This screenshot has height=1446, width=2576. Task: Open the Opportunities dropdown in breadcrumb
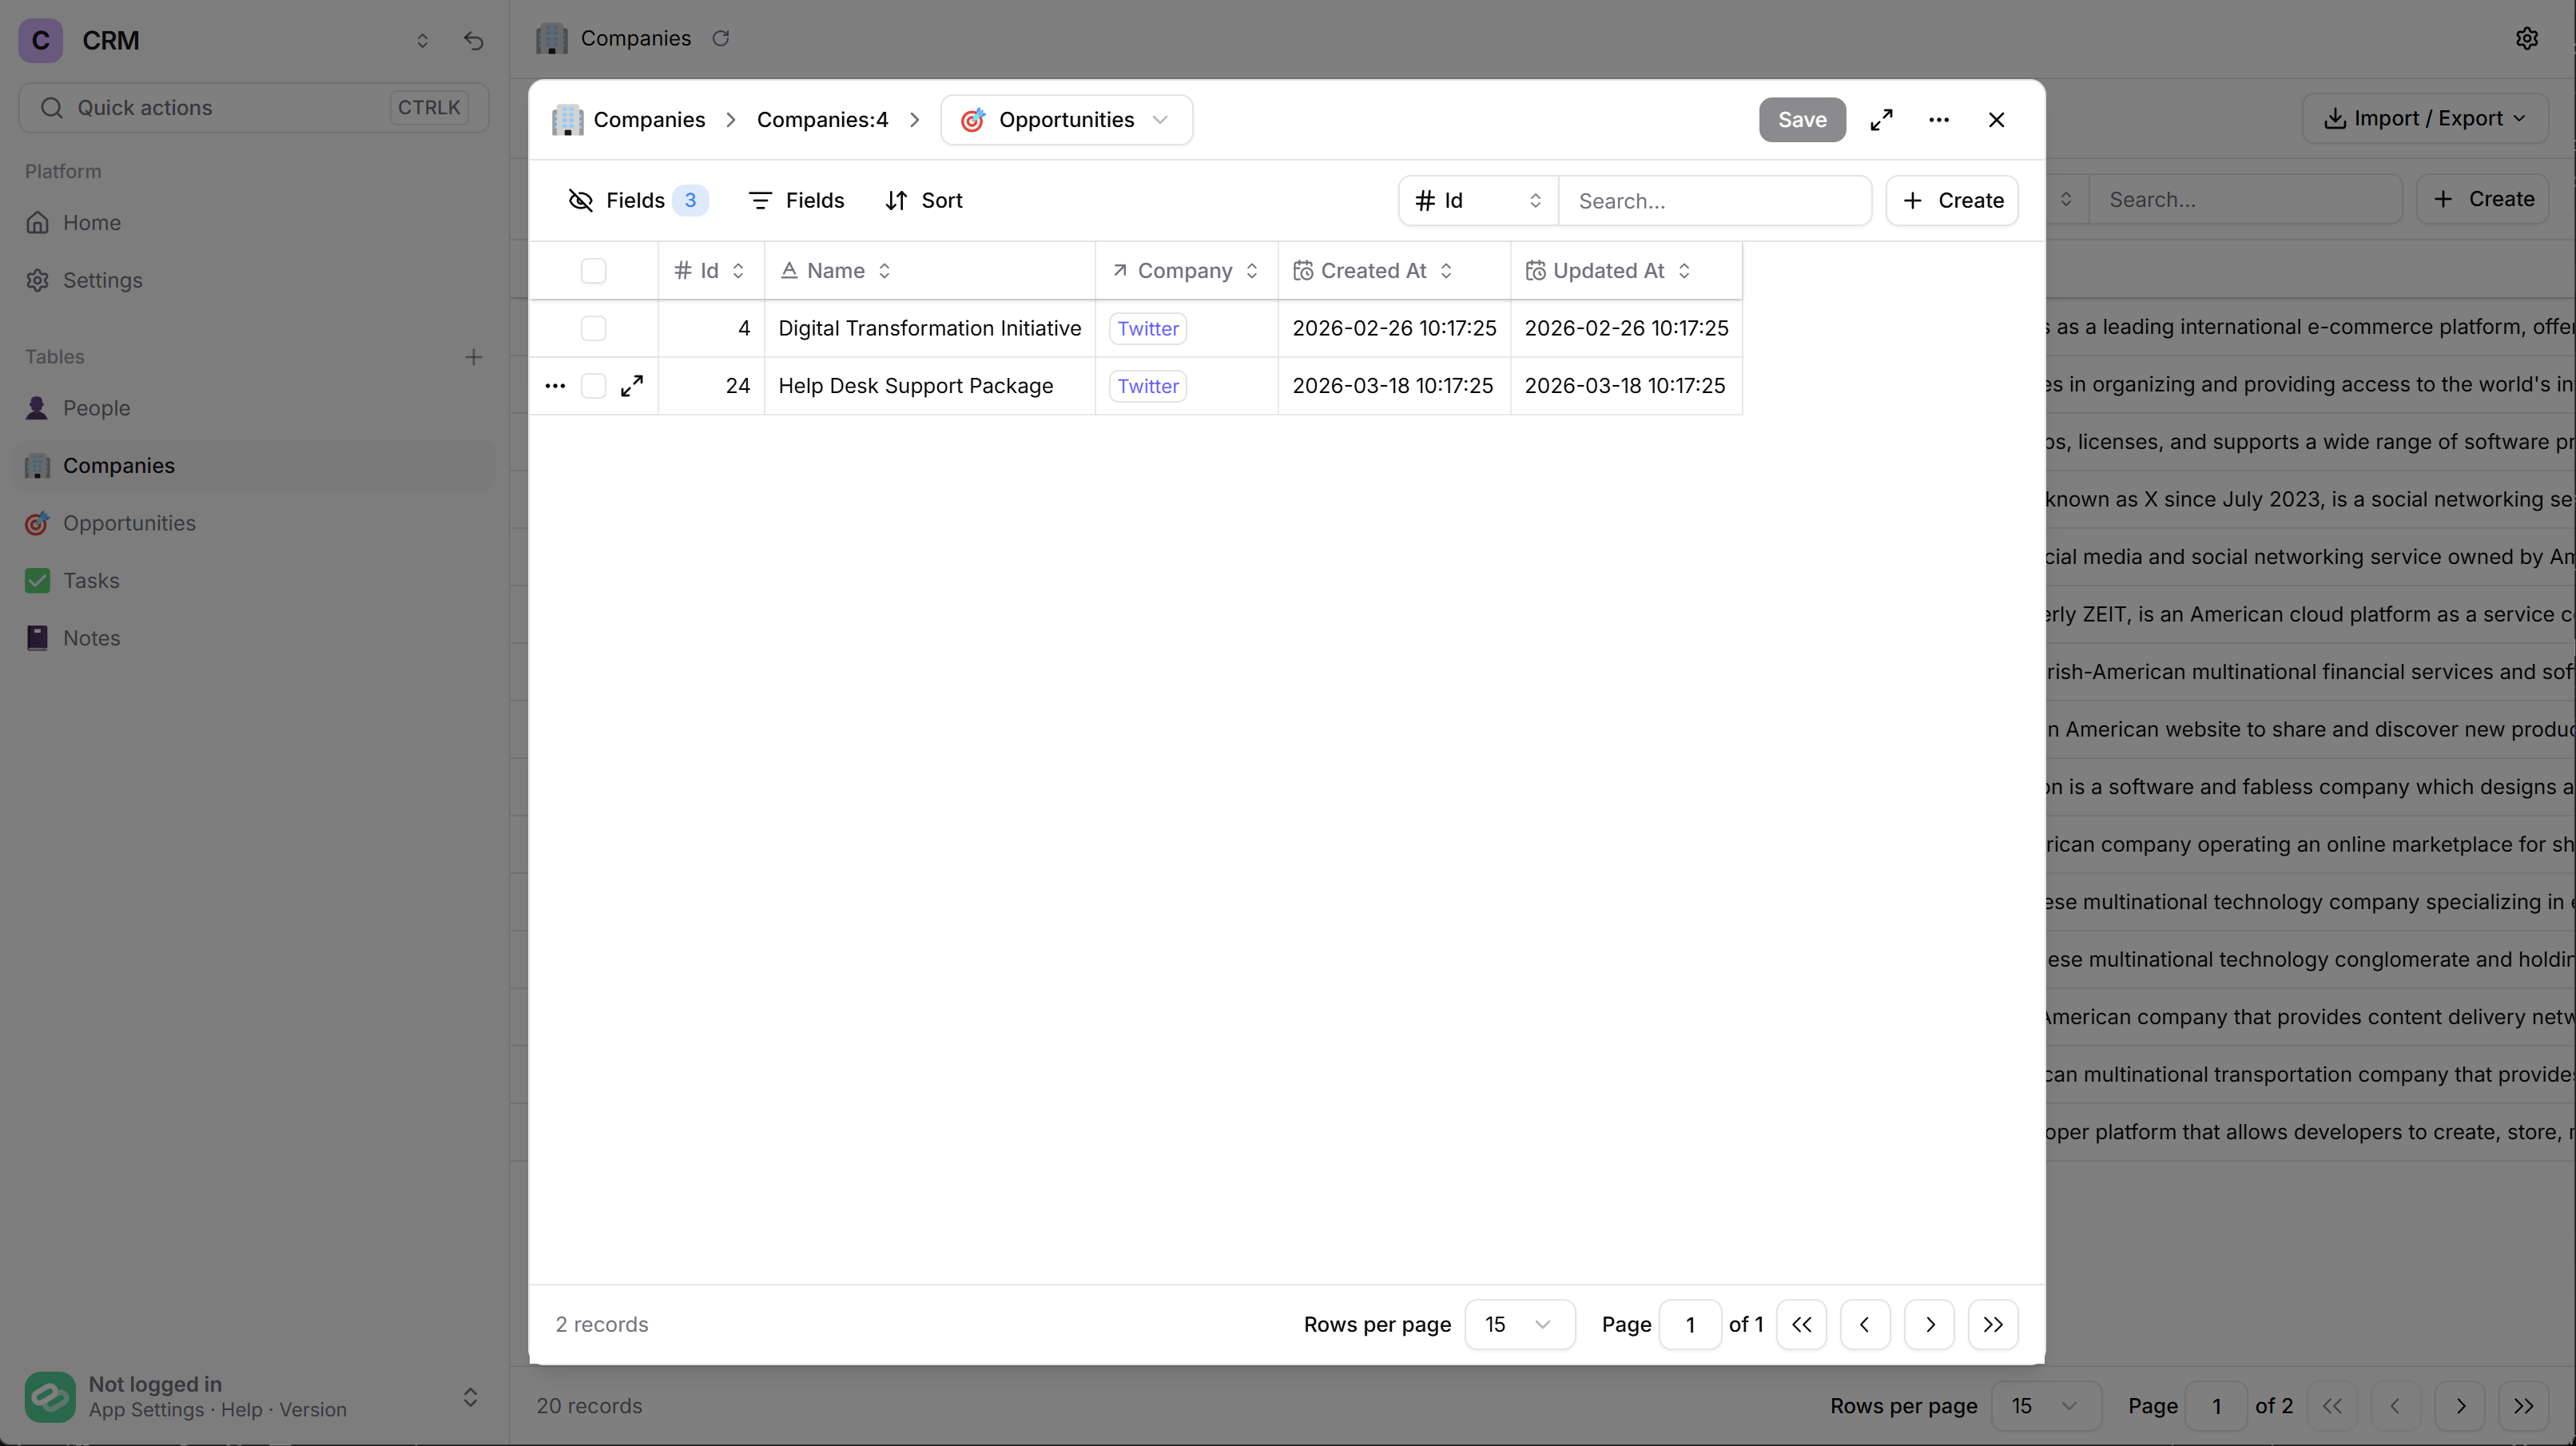pyautogui.click(x=1066, y=120)
